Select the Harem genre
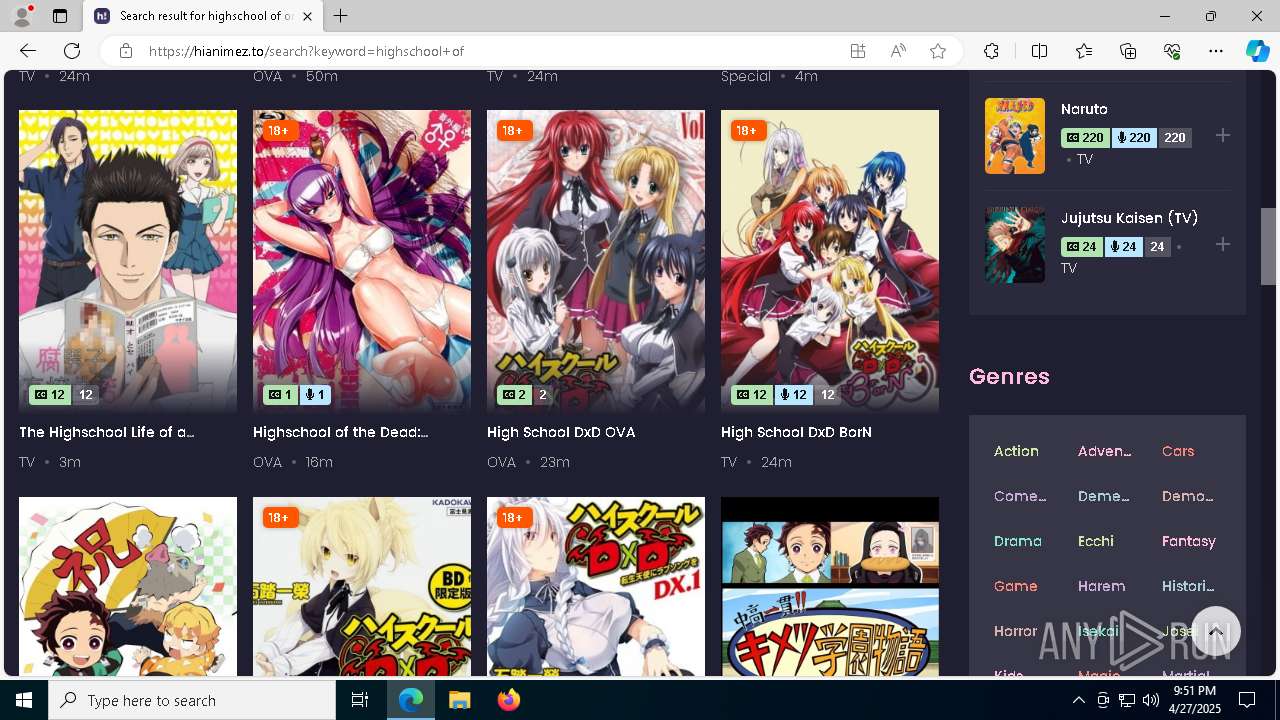 click(x=1101, y=586)
